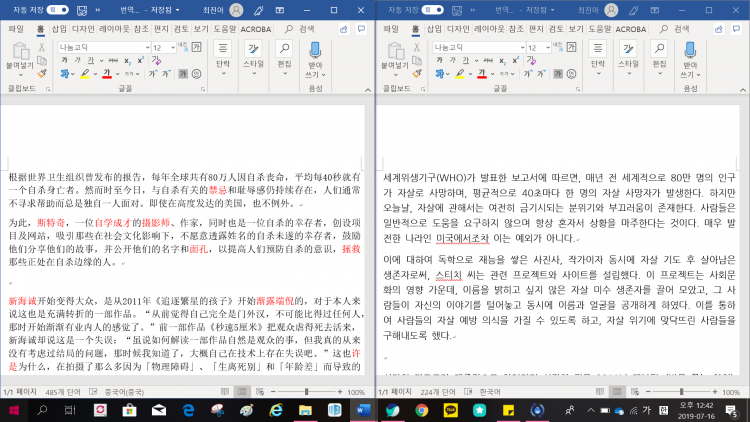750x422 pixels.
Task: Click ribbon display options in left window
Action: pos(280,10)
